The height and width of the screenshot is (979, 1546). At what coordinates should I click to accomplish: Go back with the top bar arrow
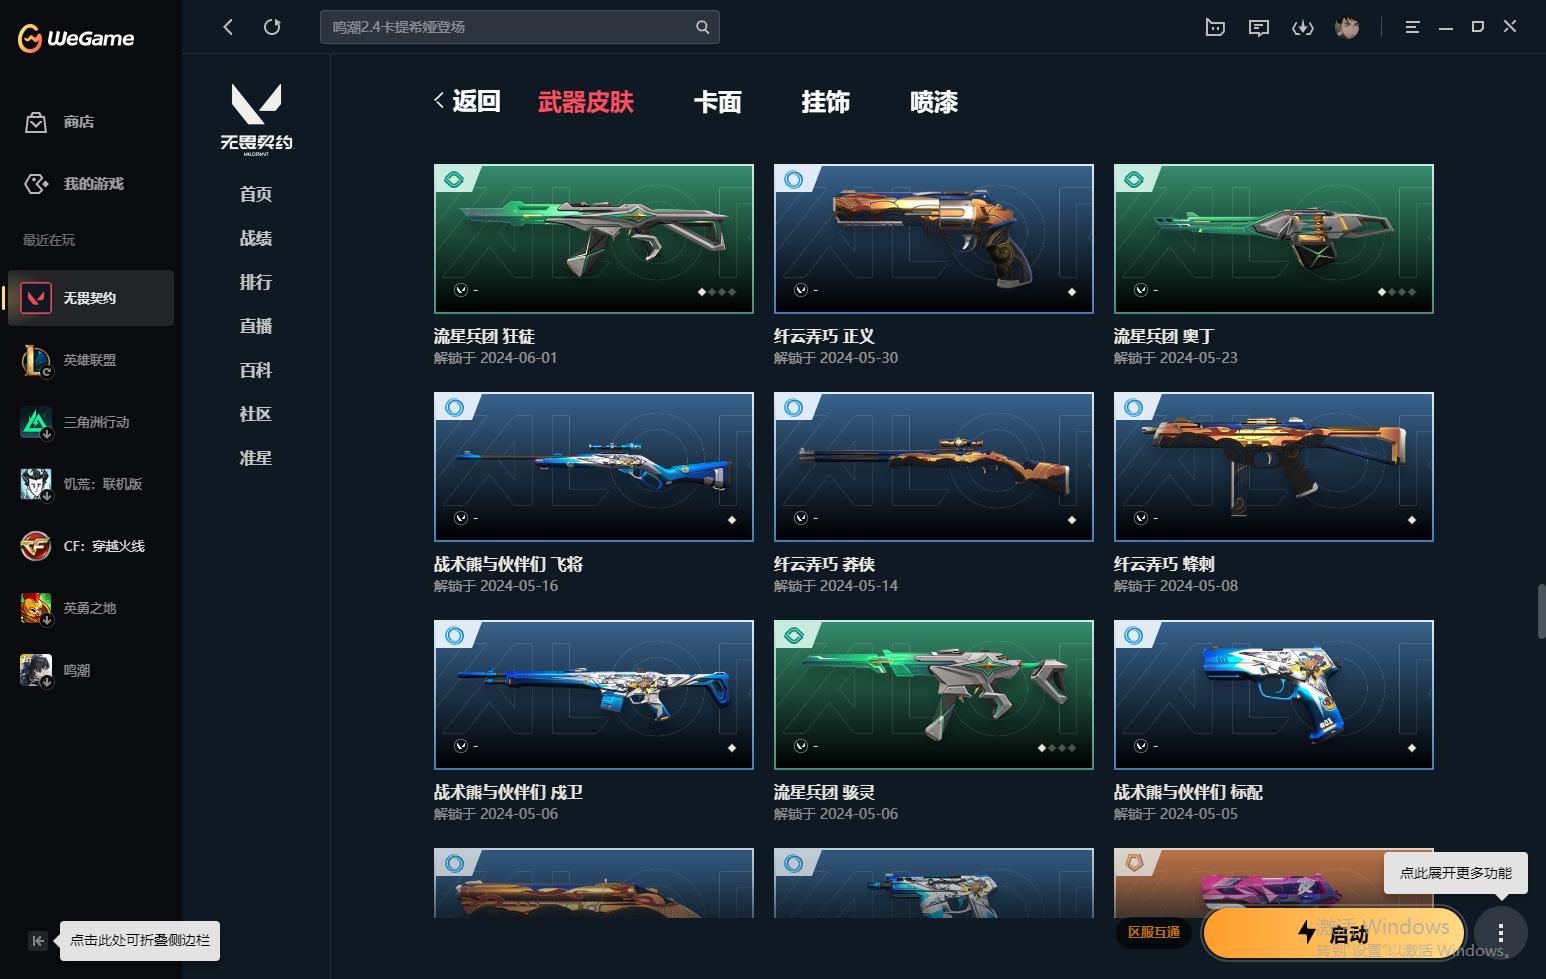tap(228, 27)
